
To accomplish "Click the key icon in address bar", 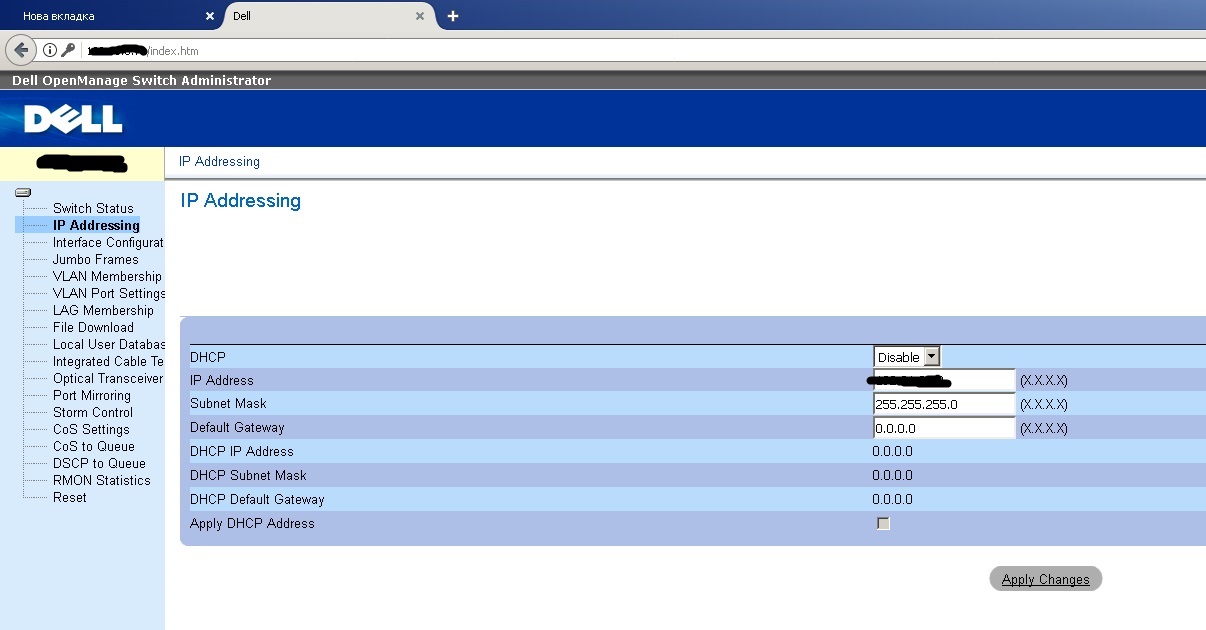I will pos(68,50).
